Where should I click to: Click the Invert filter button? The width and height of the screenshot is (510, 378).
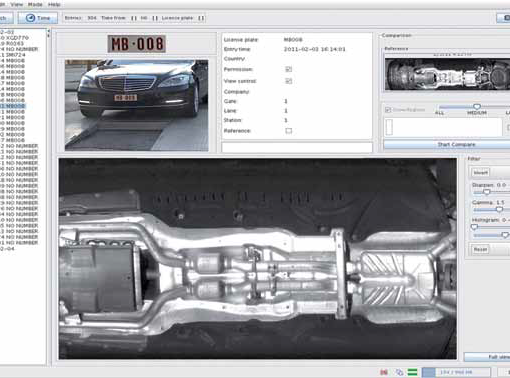pos(481,173)
